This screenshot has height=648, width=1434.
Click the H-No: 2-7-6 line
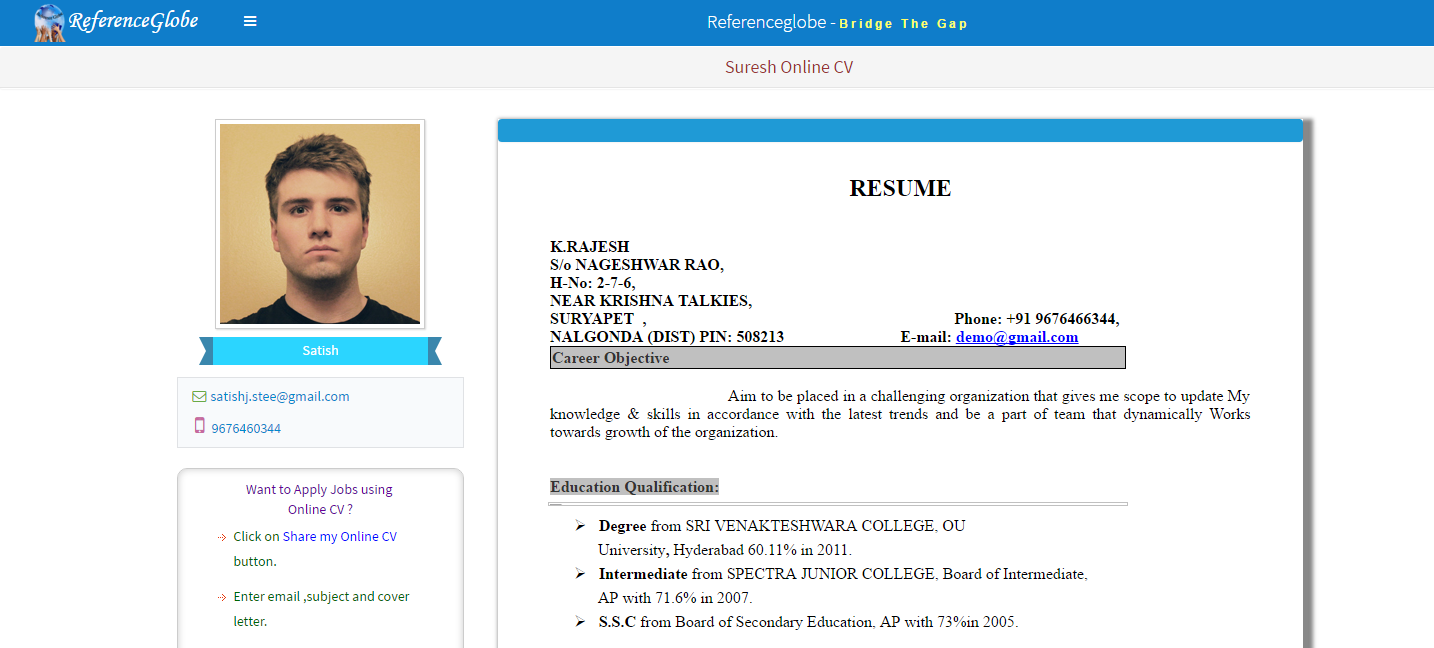[x=592, y=283]
